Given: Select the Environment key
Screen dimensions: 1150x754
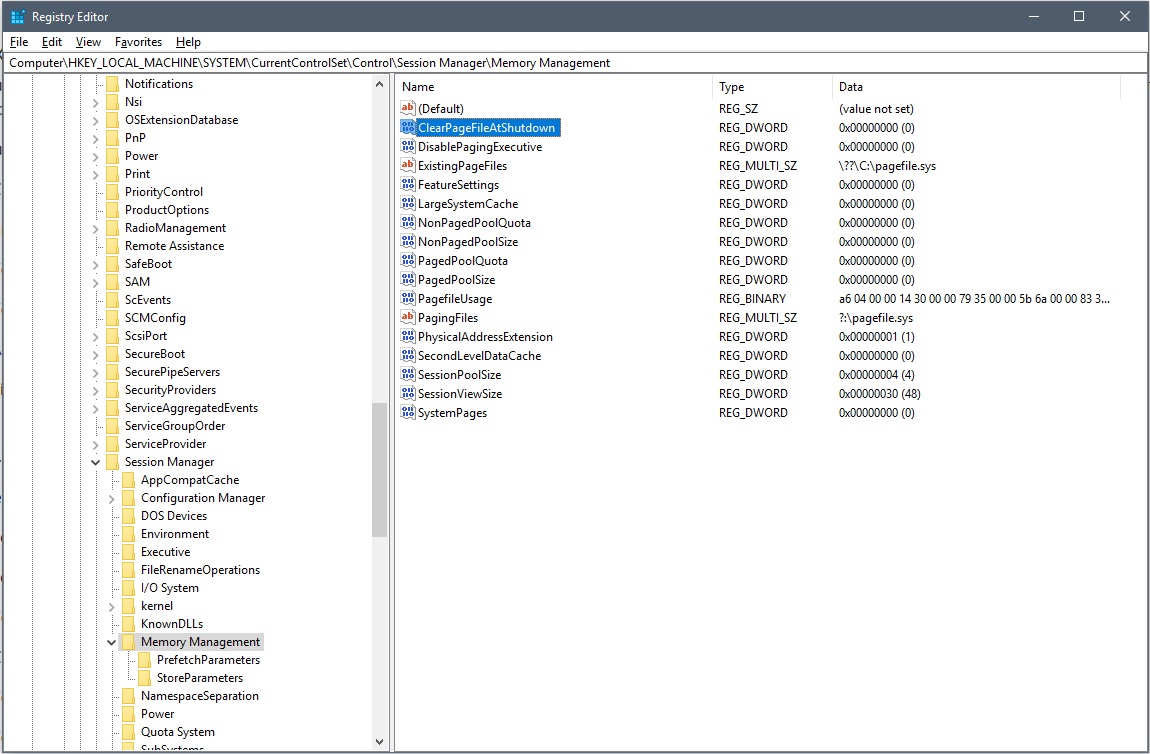Looking at the screenshot, I should point(175,534).
